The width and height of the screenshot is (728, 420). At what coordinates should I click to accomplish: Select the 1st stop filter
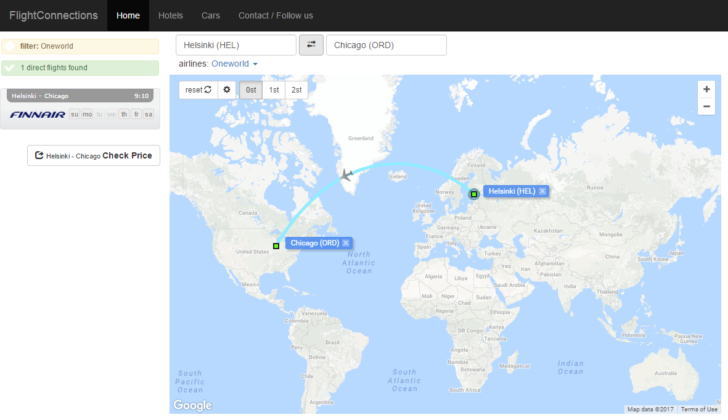274,90
